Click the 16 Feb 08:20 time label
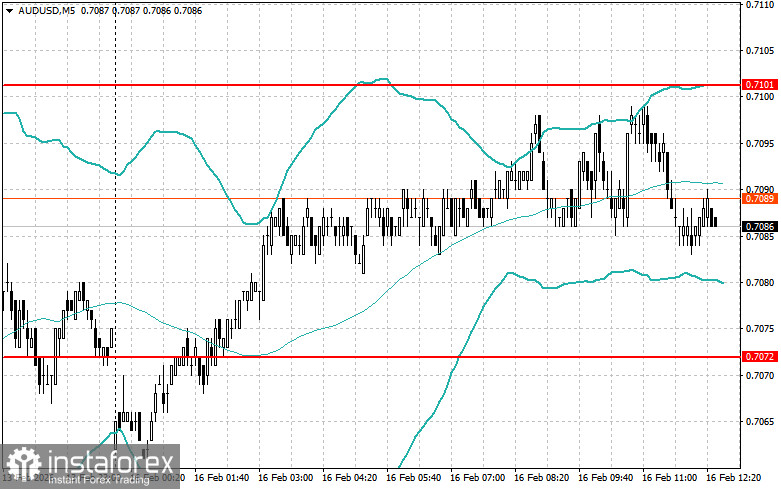Viewport: 781px width, 489px height. (541, 478)
